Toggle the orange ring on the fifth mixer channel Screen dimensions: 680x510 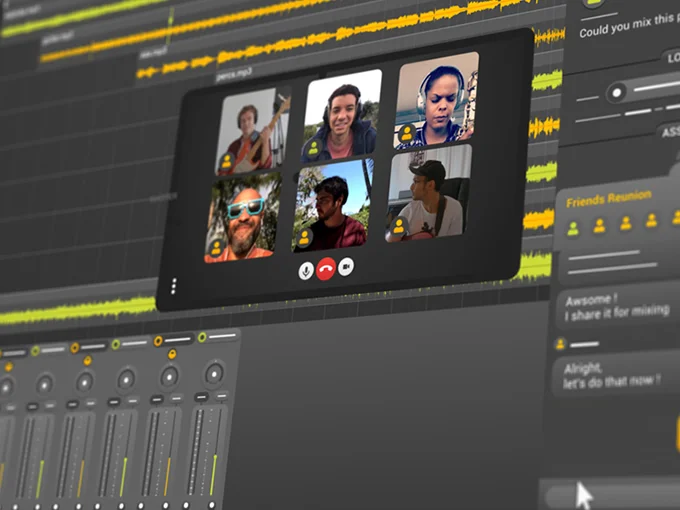[x=160, y=341]
